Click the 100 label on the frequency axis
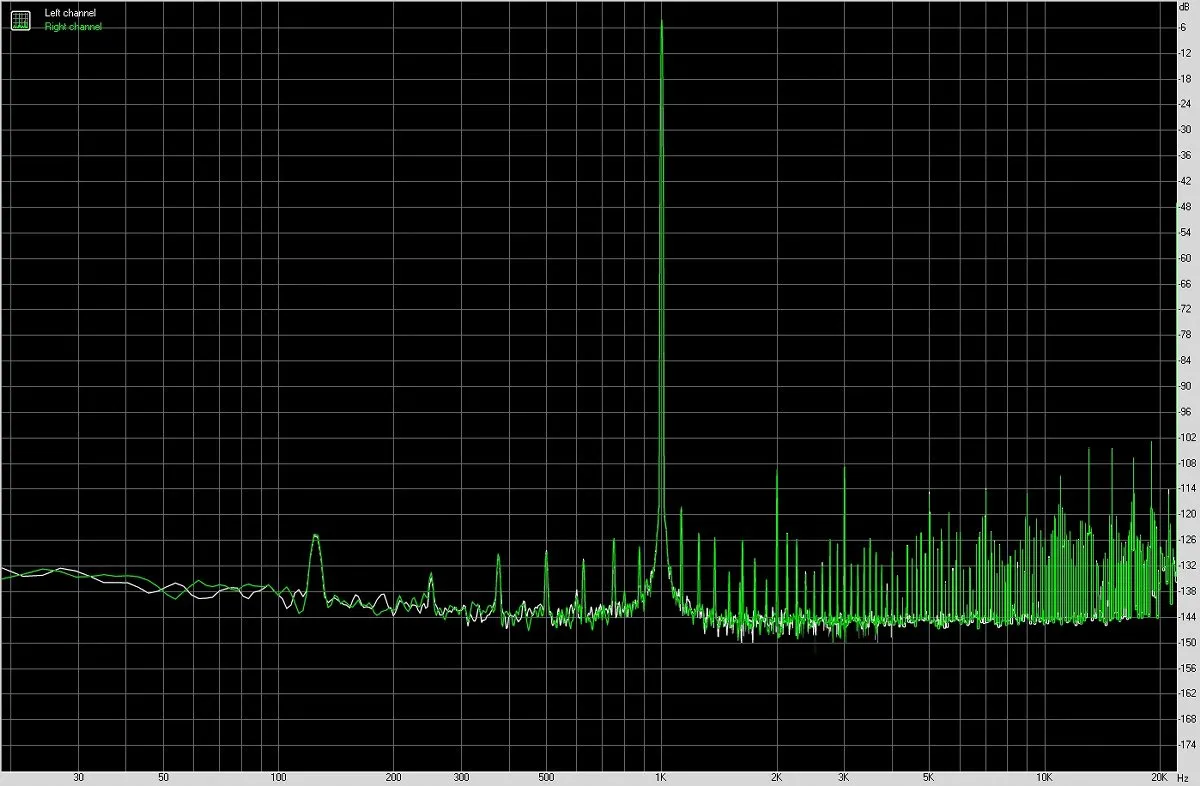This screenshot has width=1200, height=786. [x=278, y=777]
